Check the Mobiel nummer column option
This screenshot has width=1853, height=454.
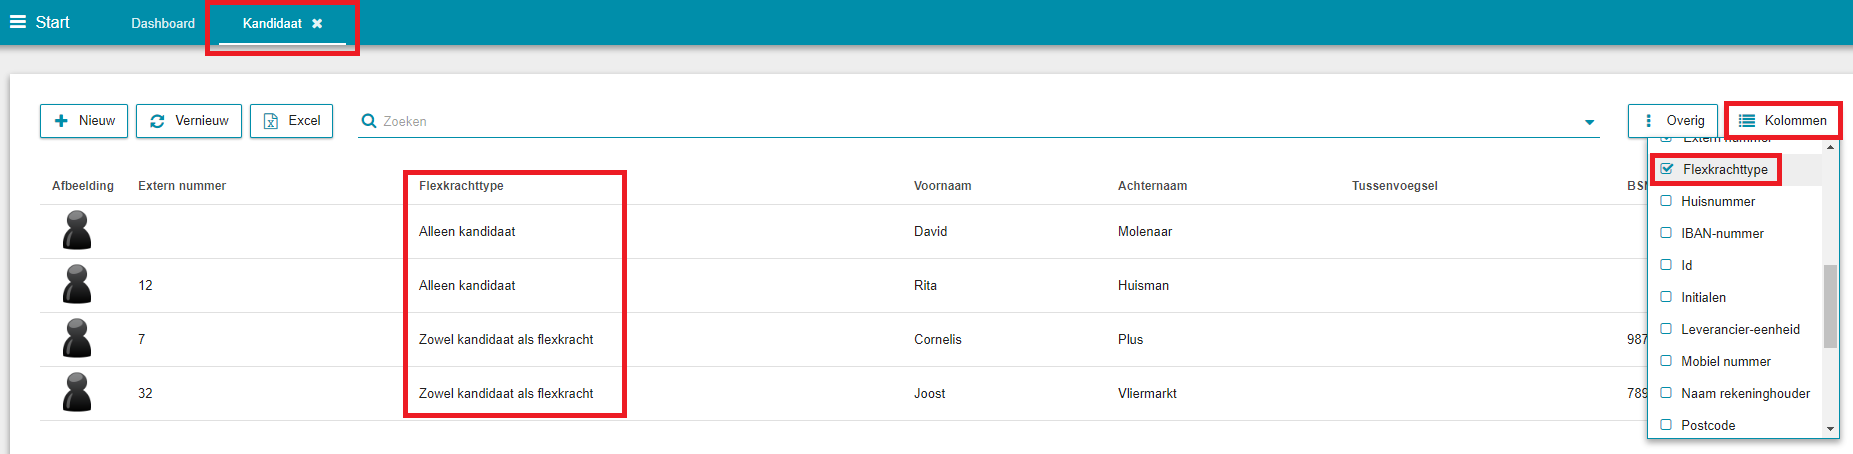1666,361
